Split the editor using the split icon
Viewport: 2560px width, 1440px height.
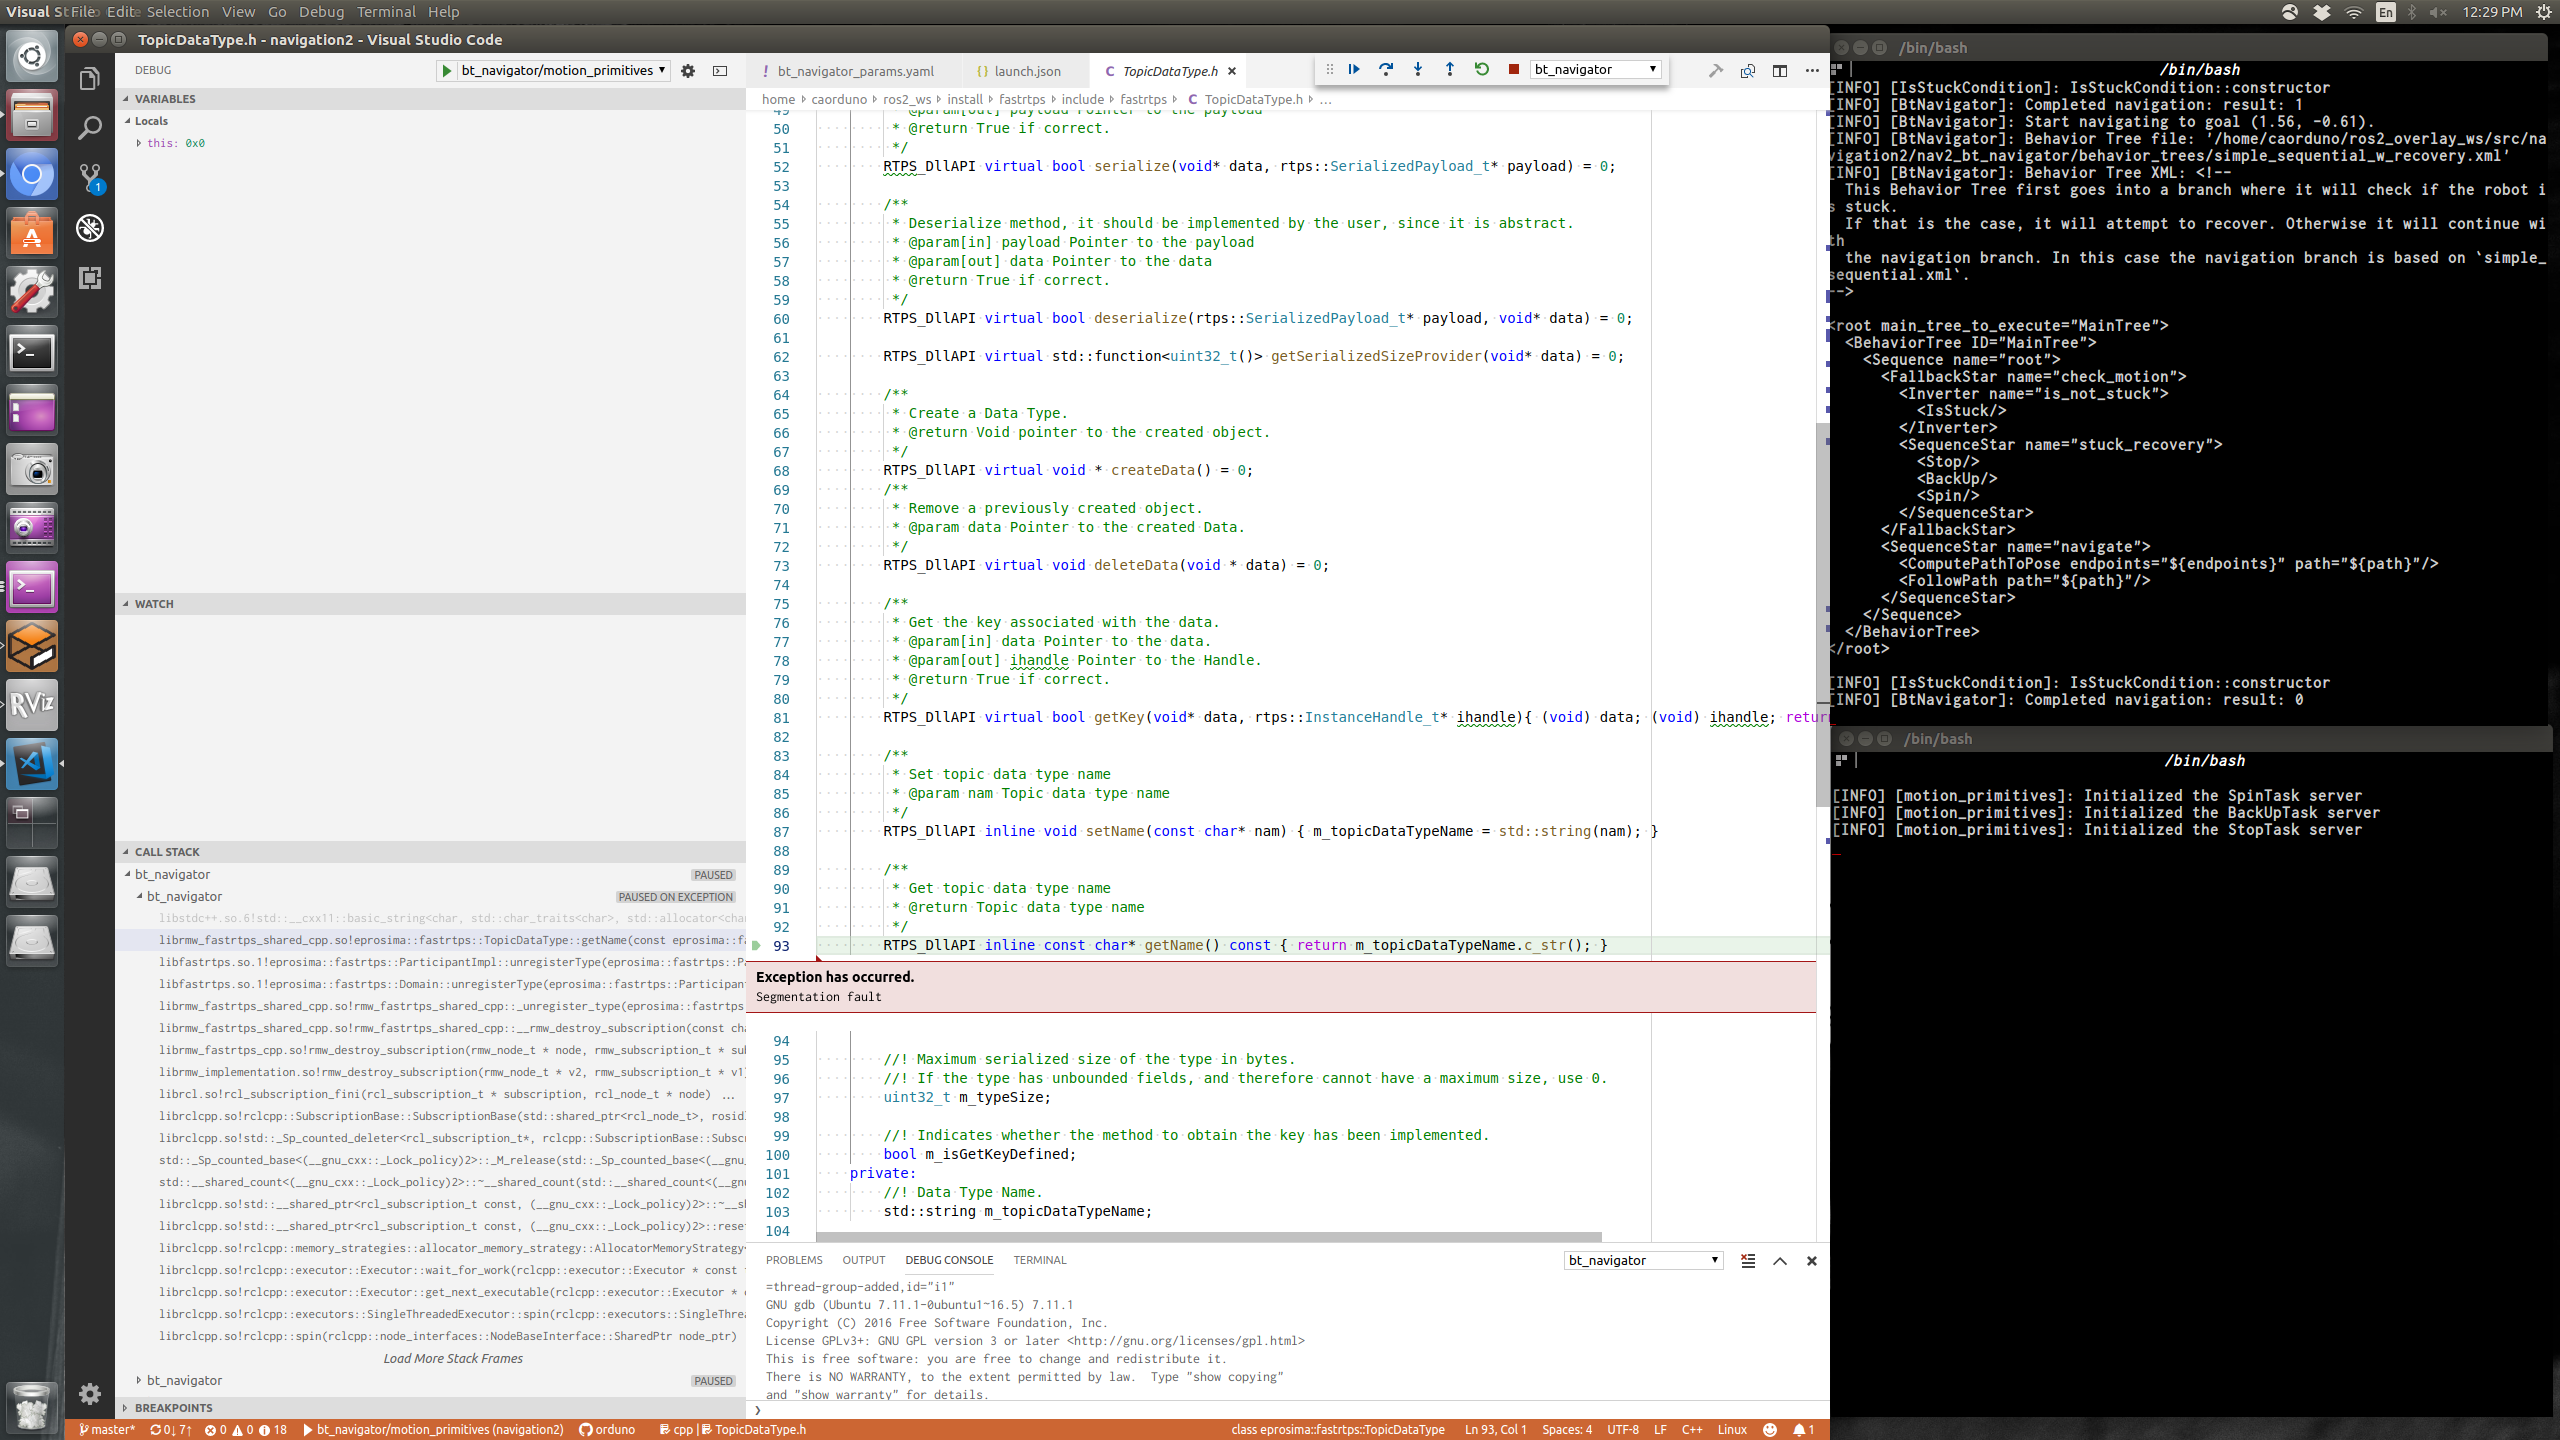coord(1780,71)
